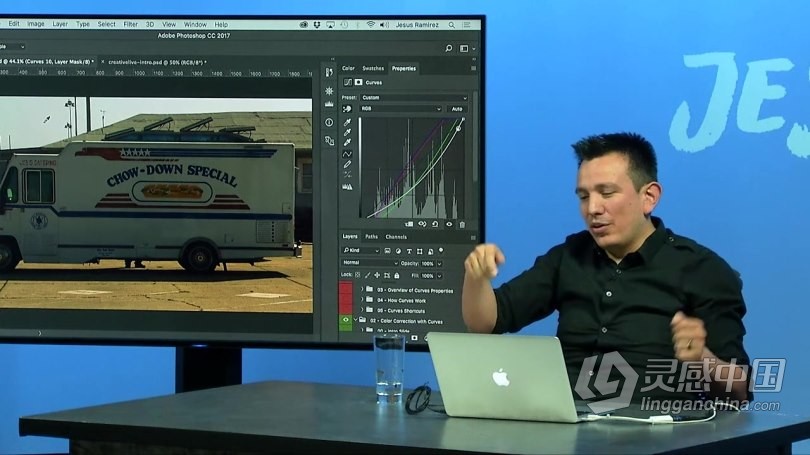Screen dimensions: 810x455
Task: Pick the black point eyedropper in Curves
Action: tap(347, 122)
